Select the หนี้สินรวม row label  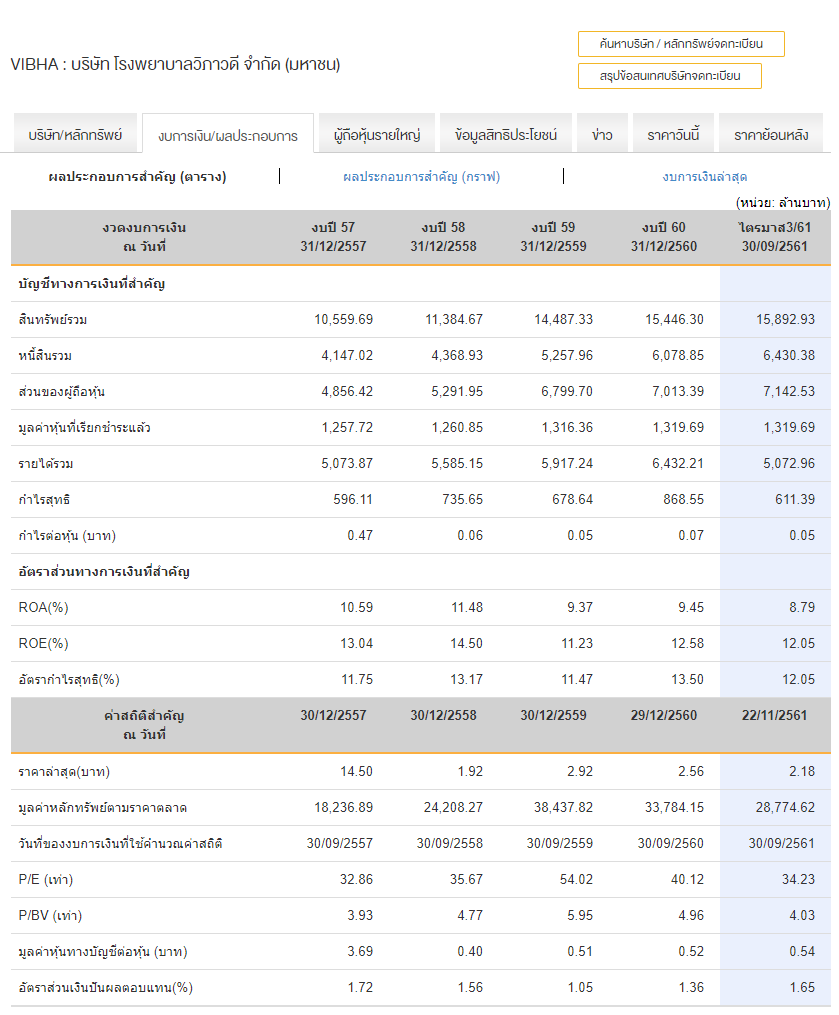tap(45, 355)
